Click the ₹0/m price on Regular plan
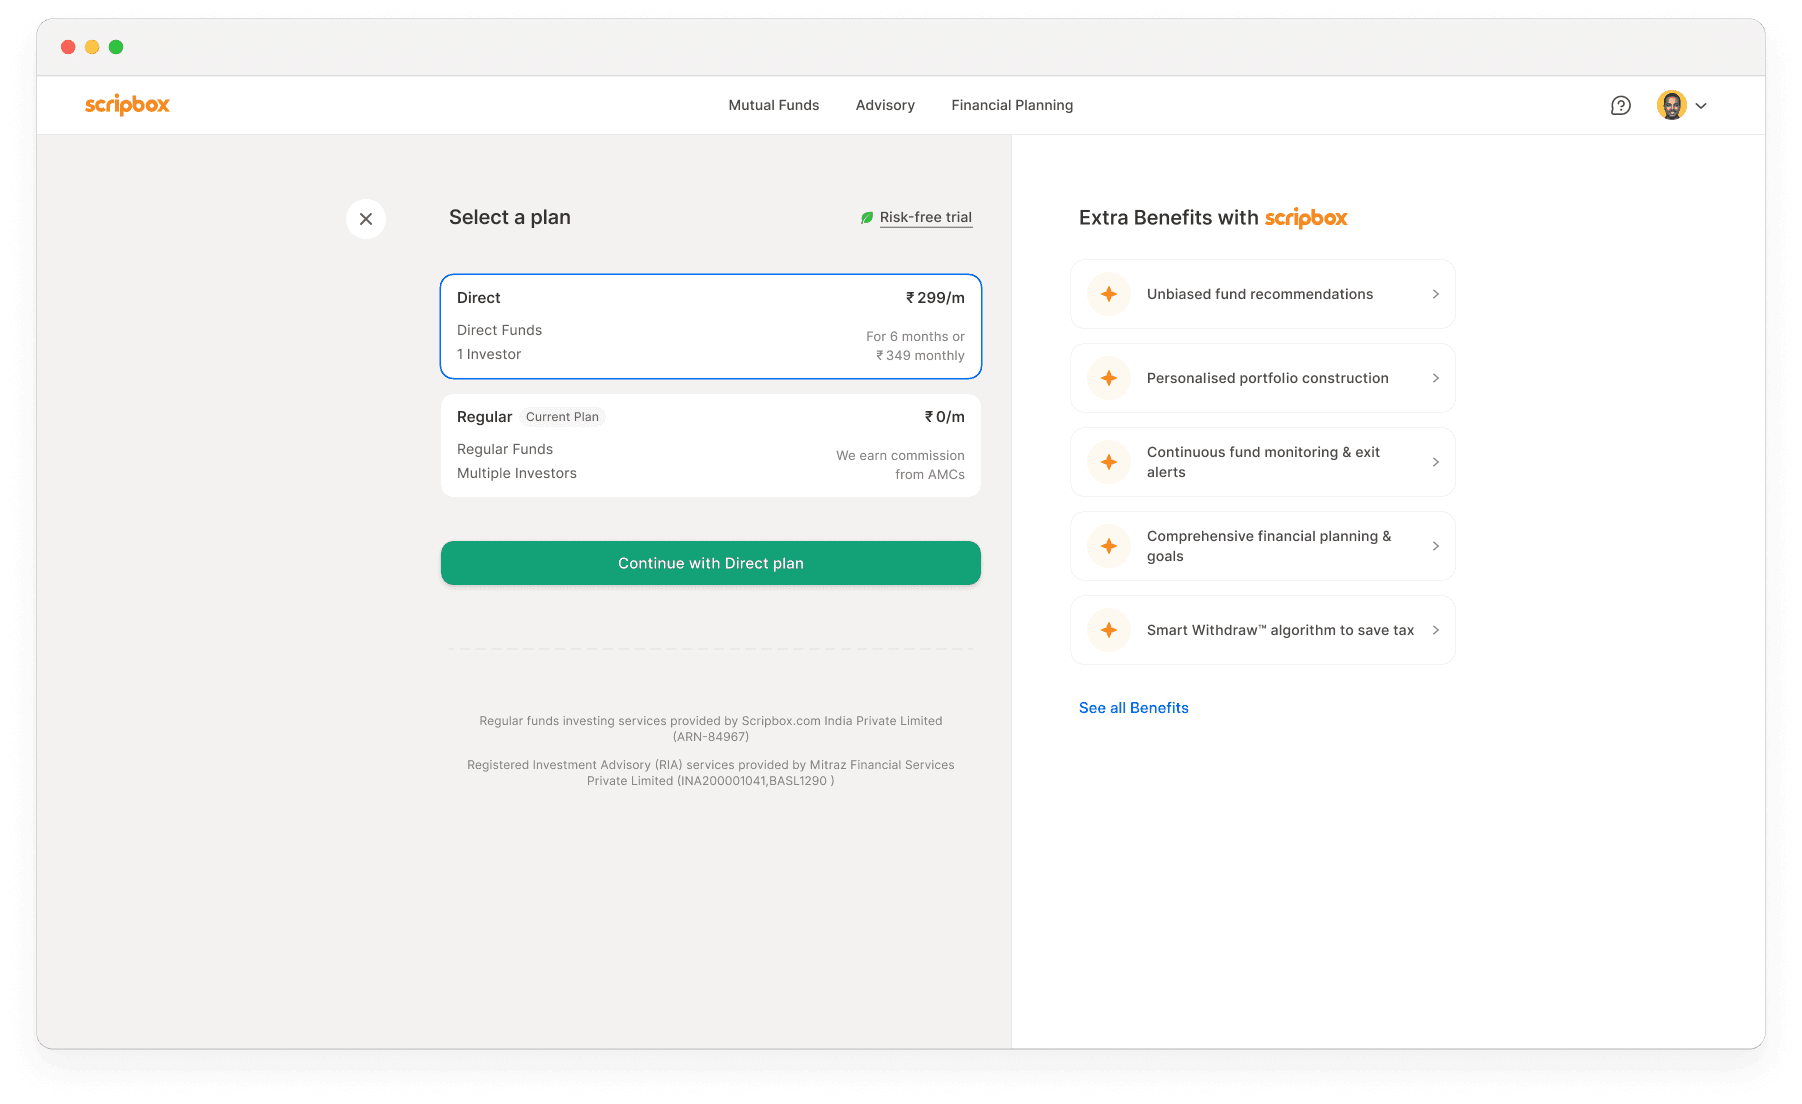Image resolution: width=1802 pixels, height=1104 pixels. pyautogui.click(x=944, y=417)
